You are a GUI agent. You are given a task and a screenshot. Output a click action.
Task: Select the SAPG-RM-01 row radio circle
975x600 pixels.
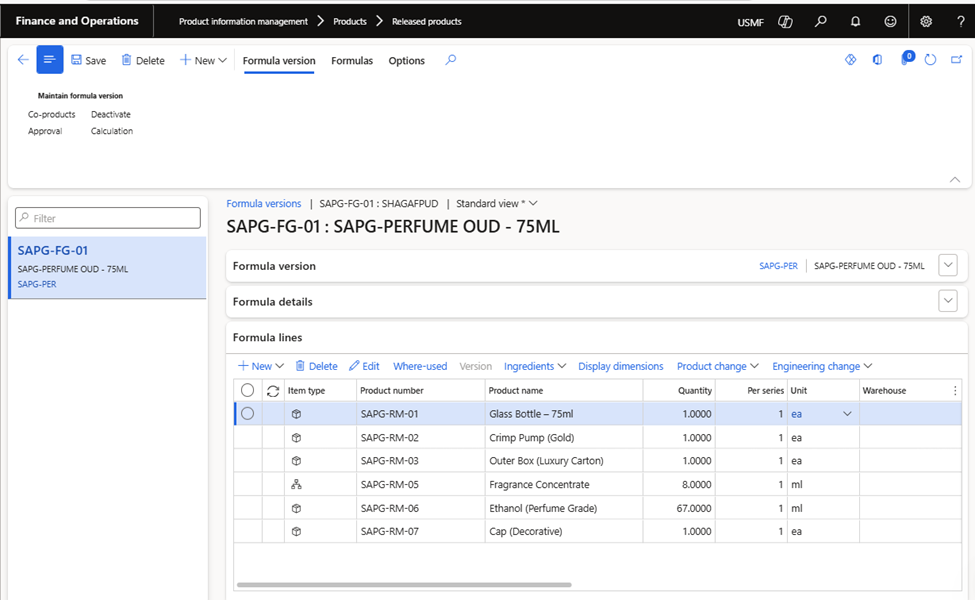click(x=247, y=413)
